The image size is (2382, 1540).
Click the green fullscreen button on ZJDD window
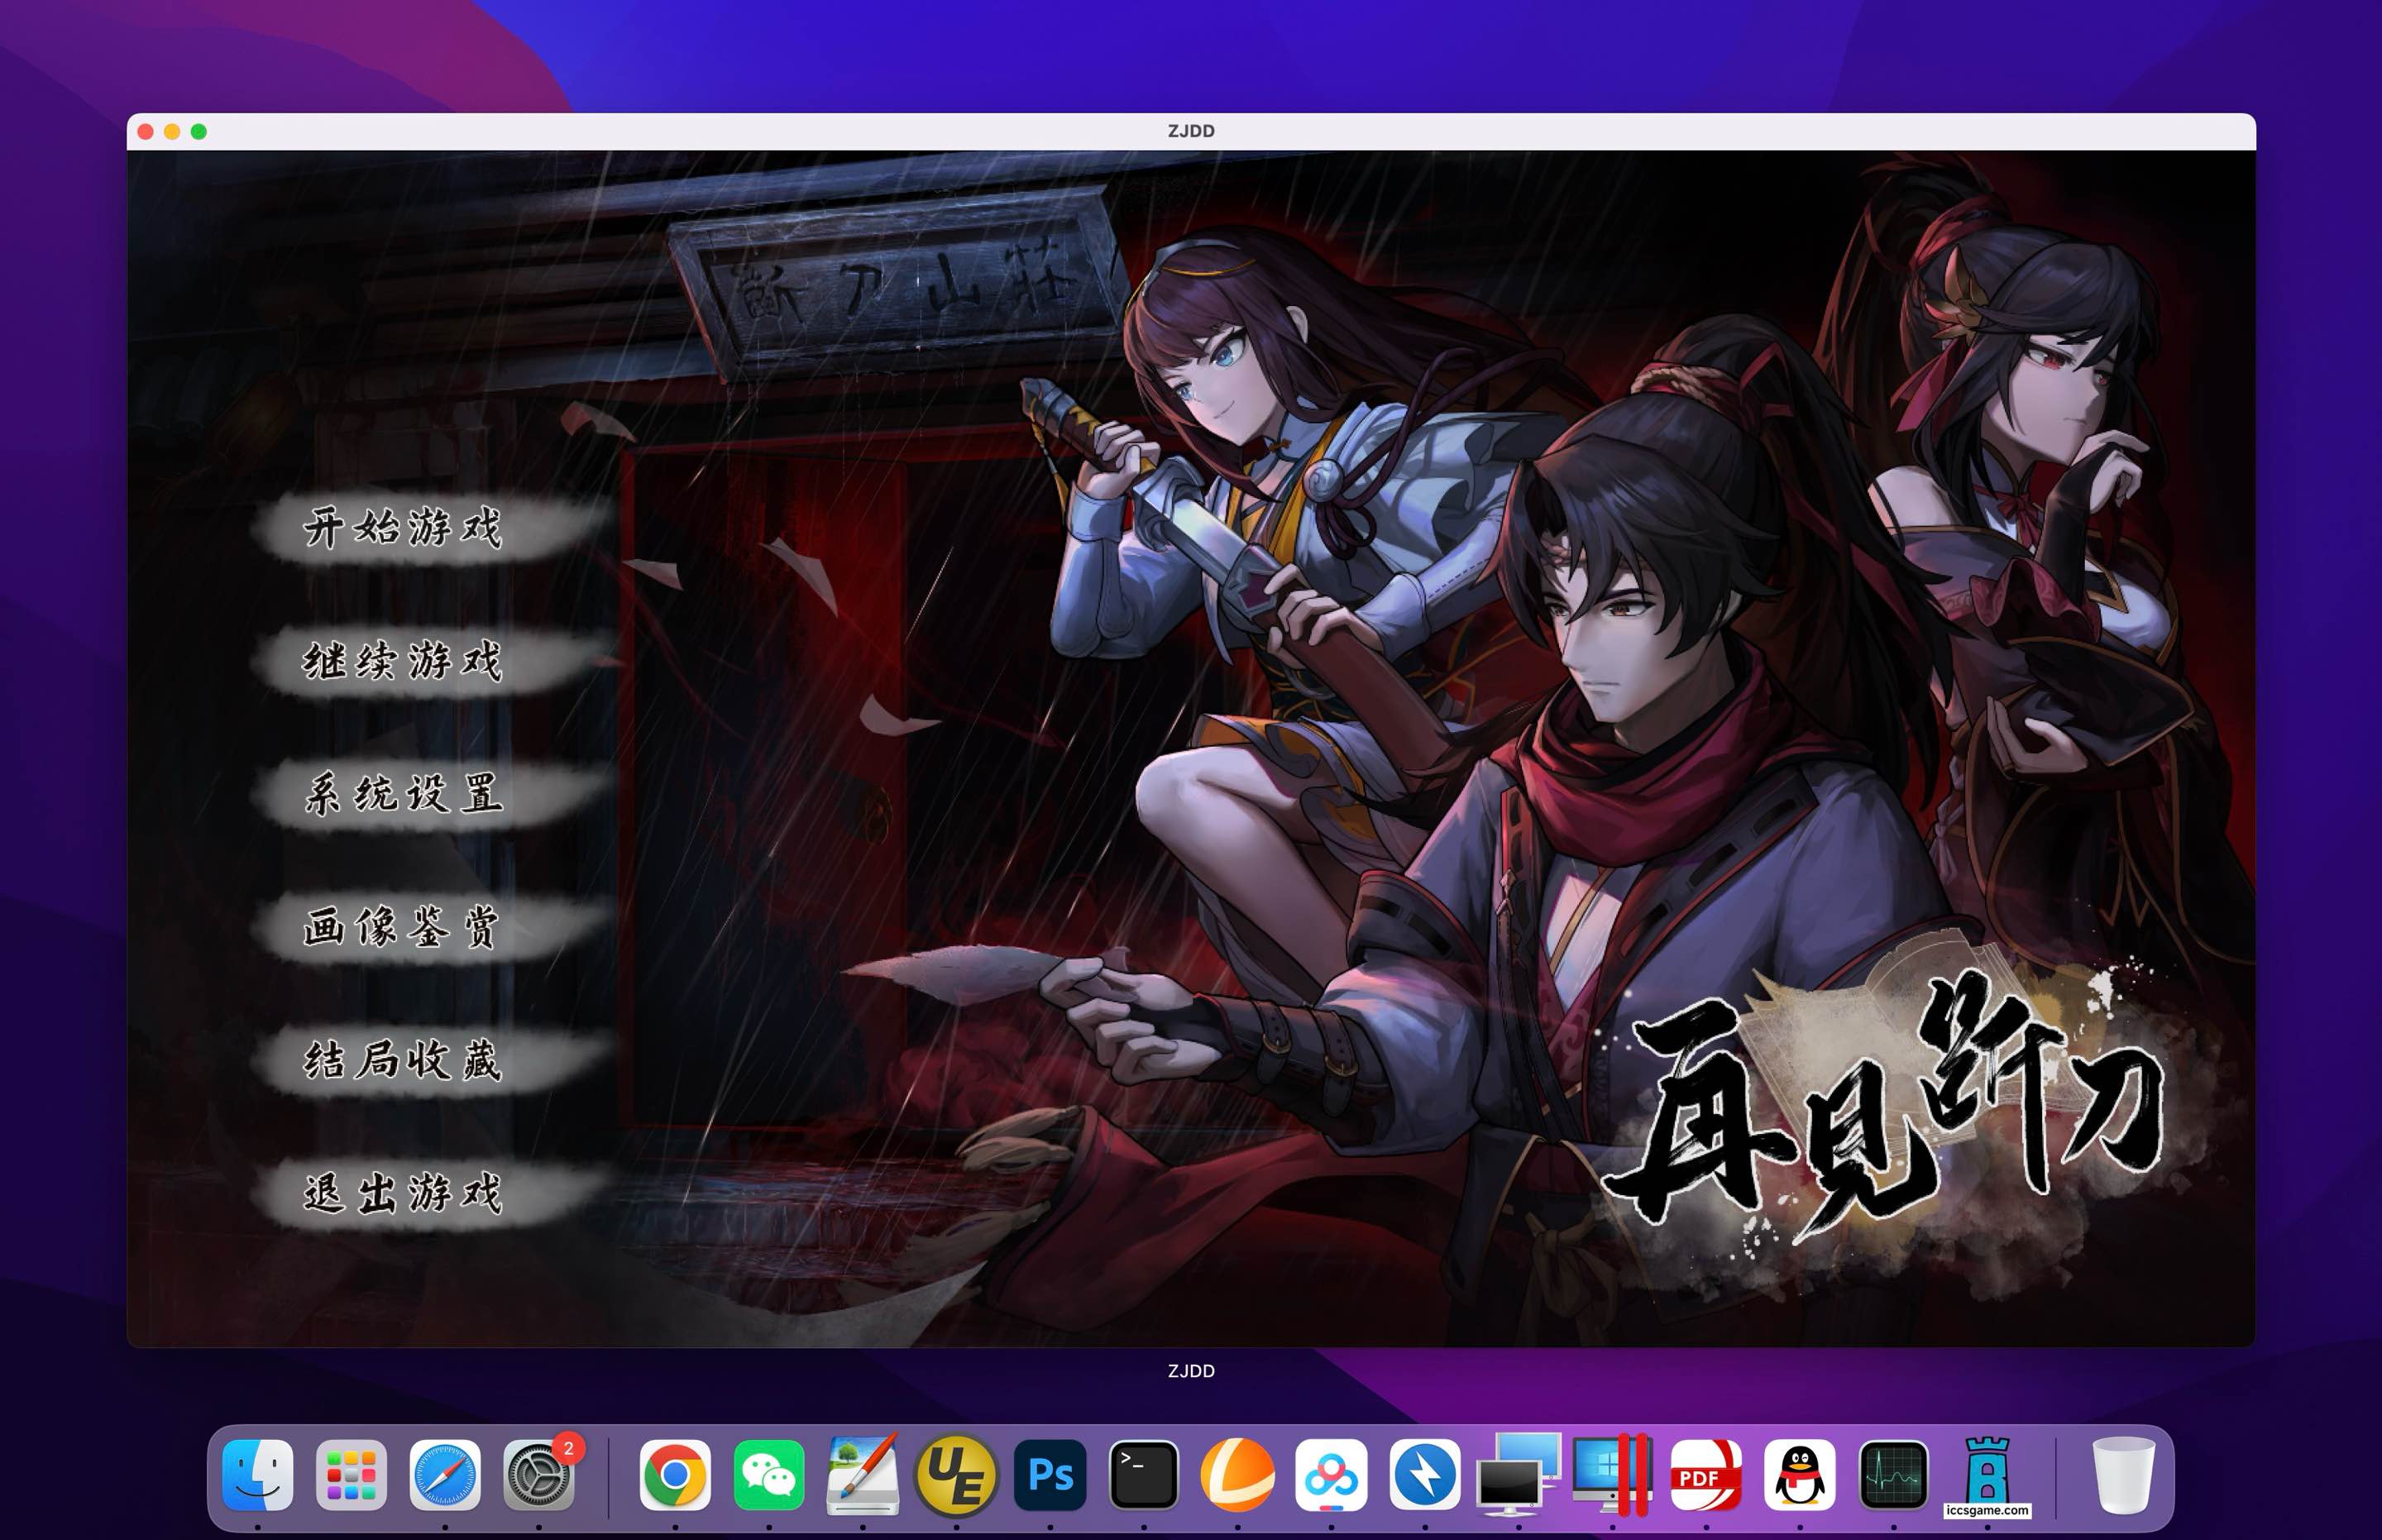(199, 131)
